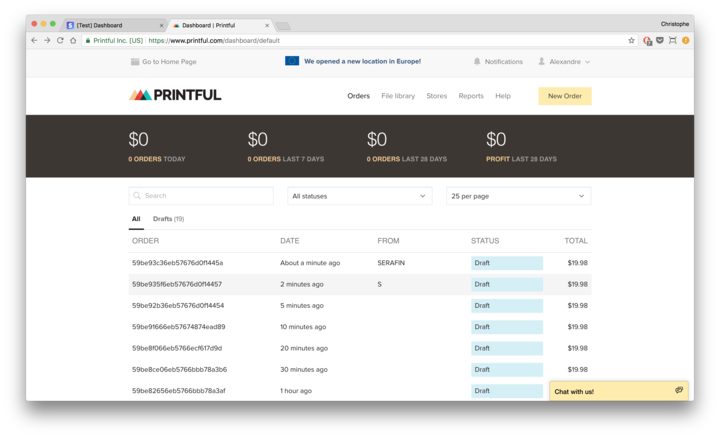Reload the page with refresh icon
720x438 pixels.
(60, 40)
